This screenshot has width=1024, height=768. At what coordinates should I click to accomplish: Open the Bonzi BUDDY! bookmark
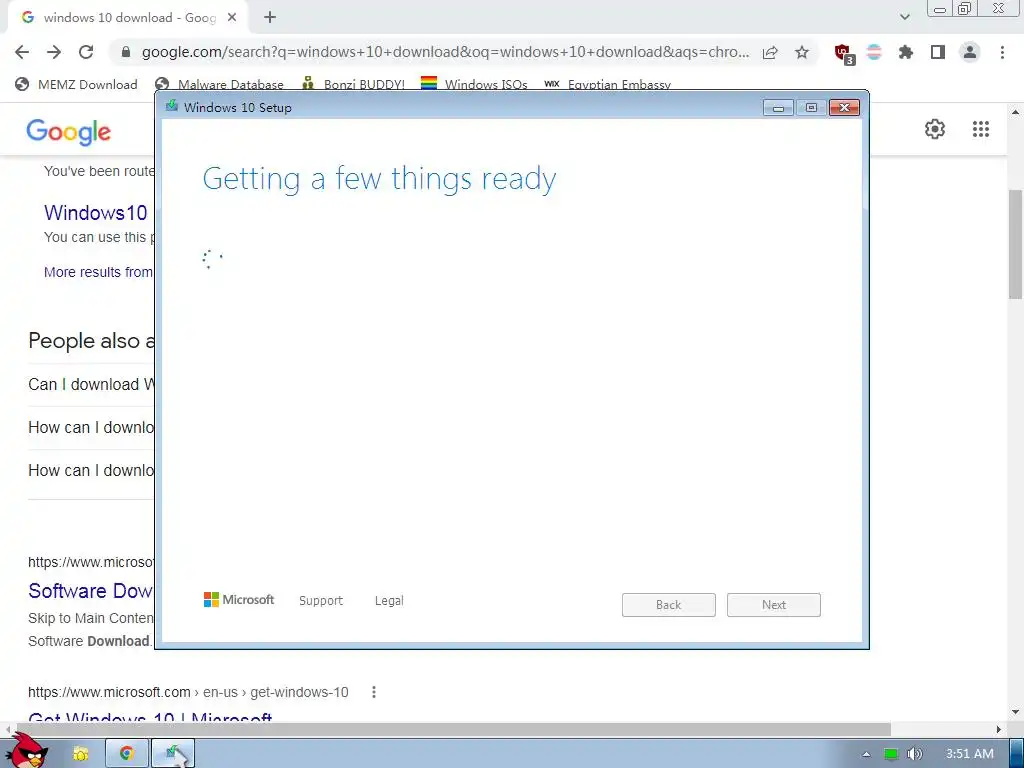[x=353, y=84]
